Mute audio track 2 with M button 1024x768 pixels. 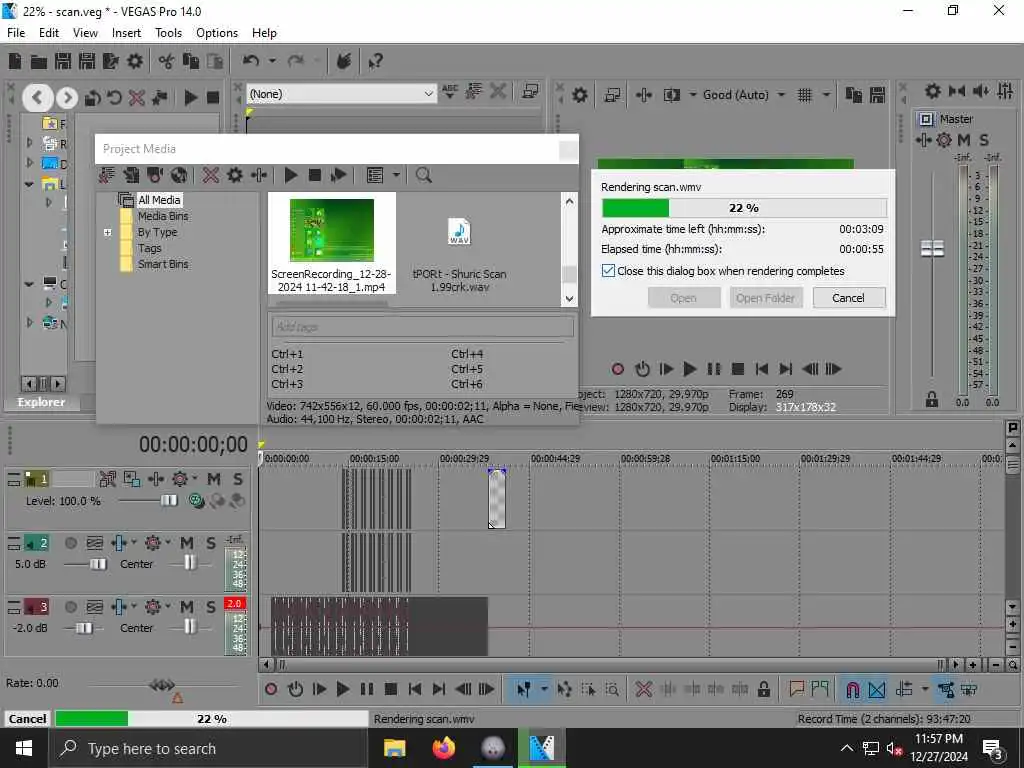point(187,543)
